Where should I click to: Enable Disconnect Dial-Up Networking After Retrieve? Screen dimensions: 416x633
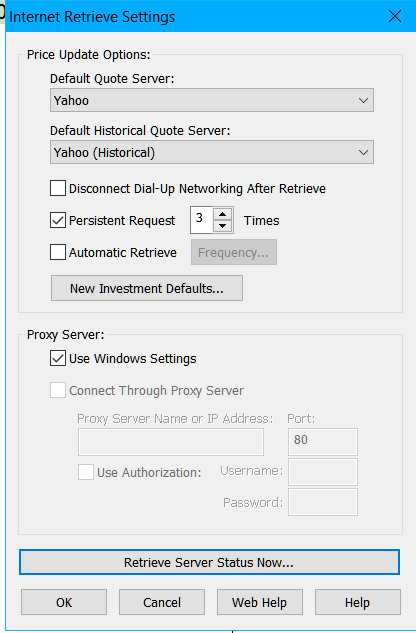[x=58, y=188]
